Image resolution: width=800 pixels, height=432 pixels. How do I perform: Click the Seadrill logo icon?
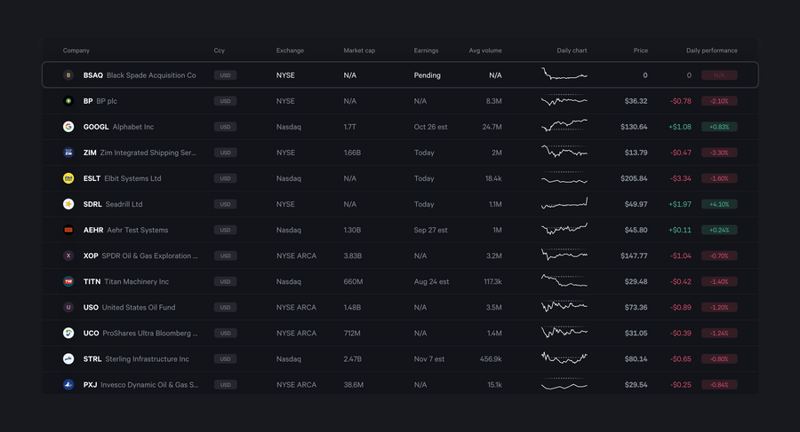coord(68,204)
